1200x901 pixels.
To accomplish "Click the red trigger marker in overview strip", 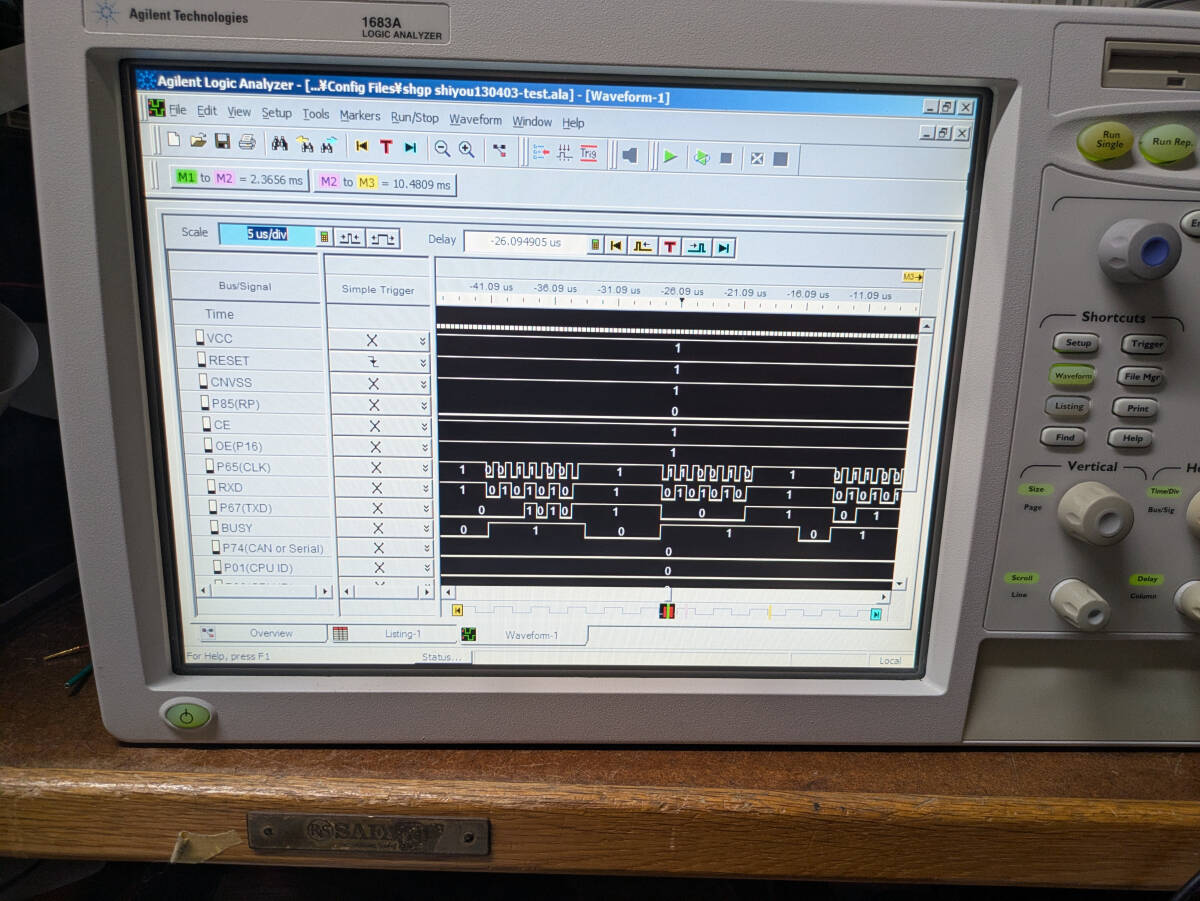I will coord(667,611).
